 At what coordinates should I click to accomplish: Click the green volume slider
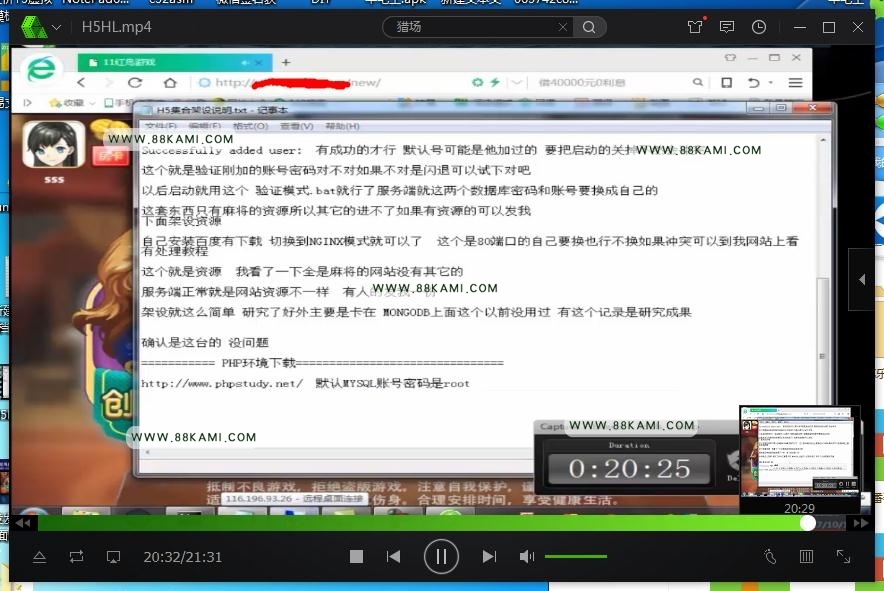pos(576,557)
